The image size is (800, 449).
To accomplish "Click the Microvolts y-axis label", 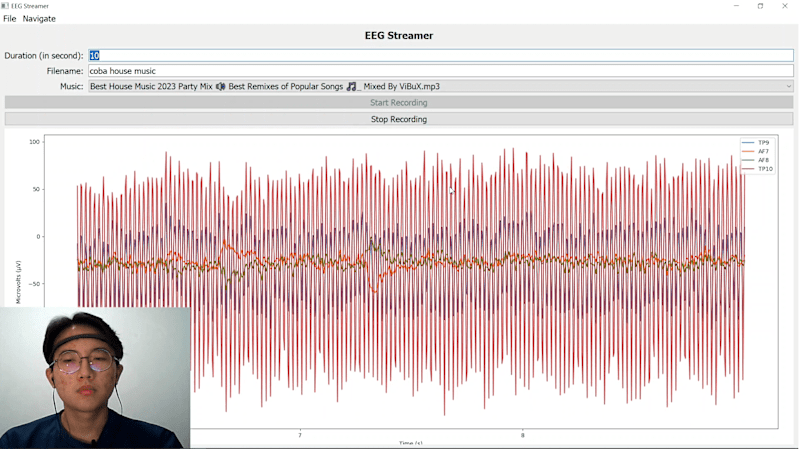I will coord(18,282).
